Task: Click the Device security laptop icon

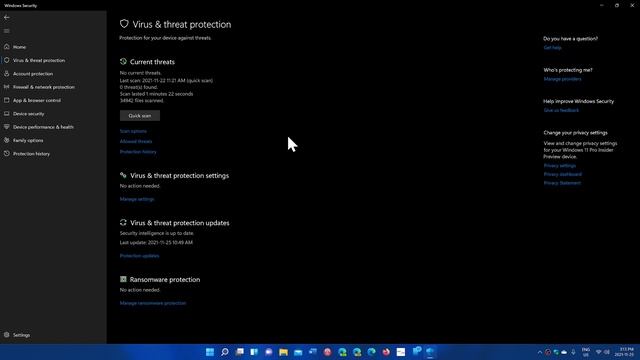Action: click(7, 113)
